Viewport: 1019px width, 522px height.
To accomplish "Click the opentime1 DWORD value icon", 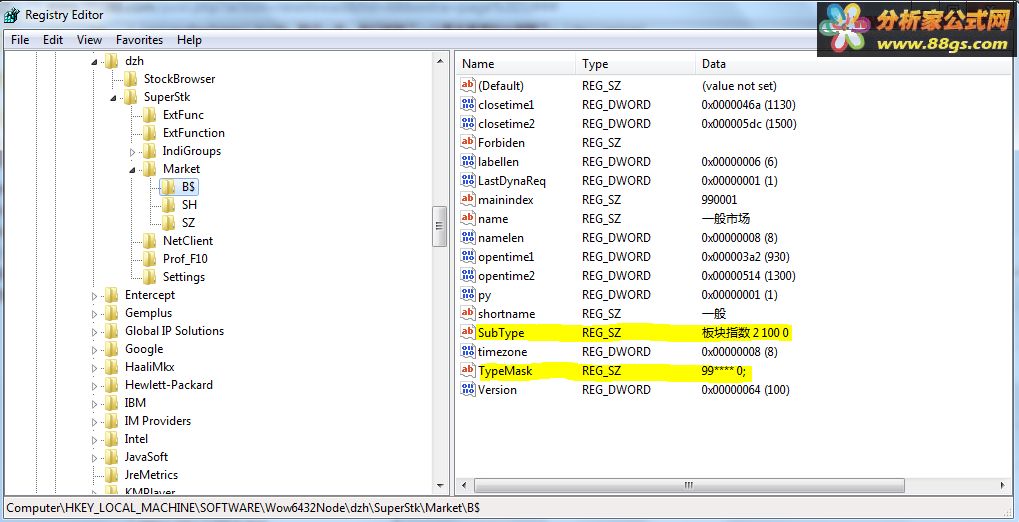I will pos(467,256).
